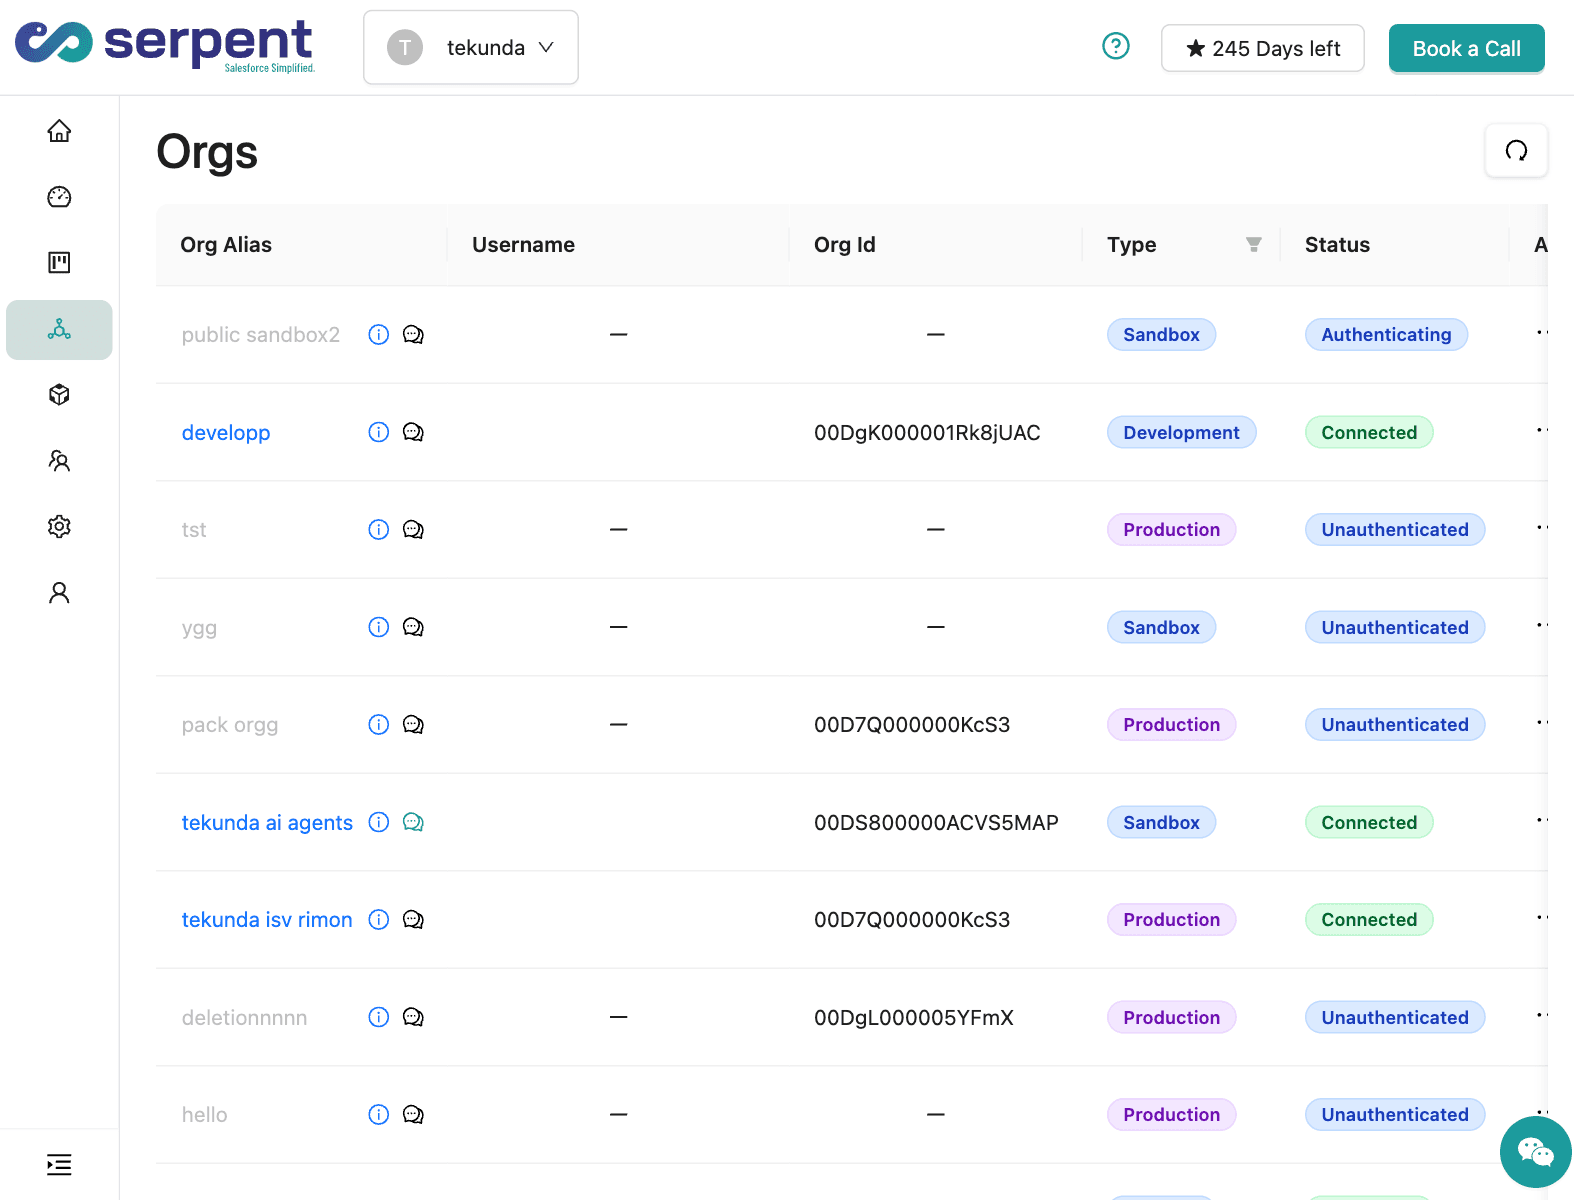Viewport: 1574px width, 1200px height.
Task: Expand the collapsed sidebar menu
Action: (x=59, y=1164)
